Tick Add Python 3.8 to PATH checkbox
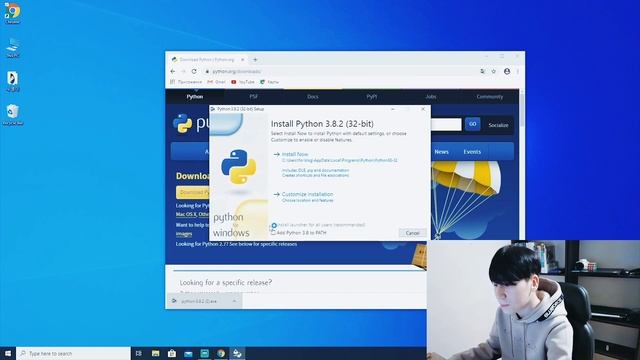640x360 pixels. (273, 233)
